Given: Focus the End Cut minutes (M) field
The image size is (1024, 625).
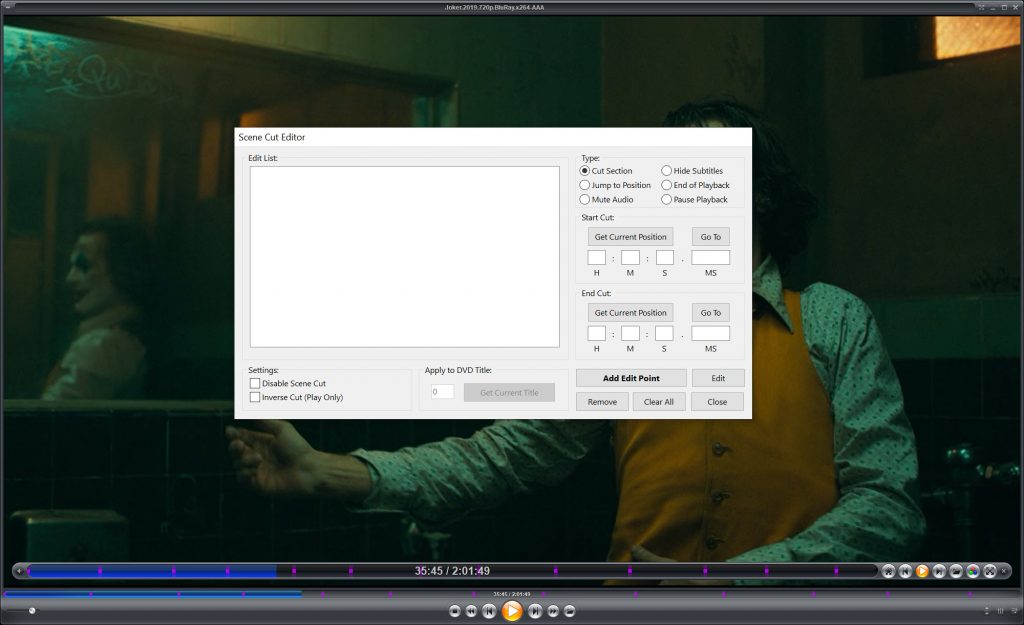Looking at the screenshot, I should (x=630, y=333).
